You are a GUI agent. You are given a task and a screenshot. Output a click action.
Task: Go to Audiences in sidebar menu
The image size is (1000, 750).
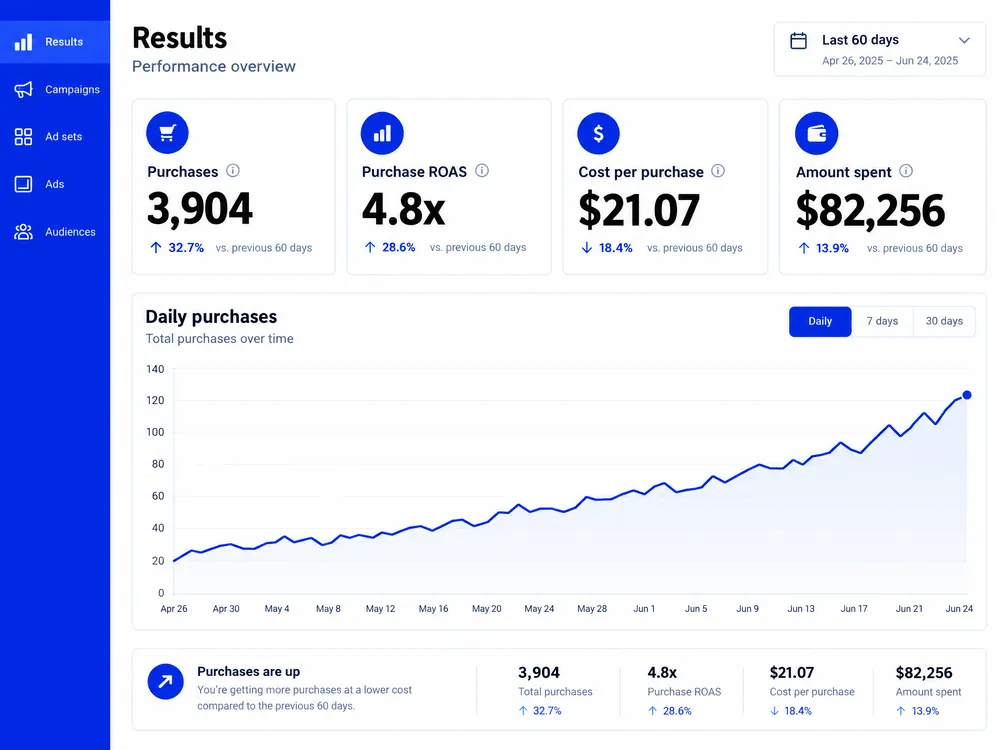click(55, 232)
